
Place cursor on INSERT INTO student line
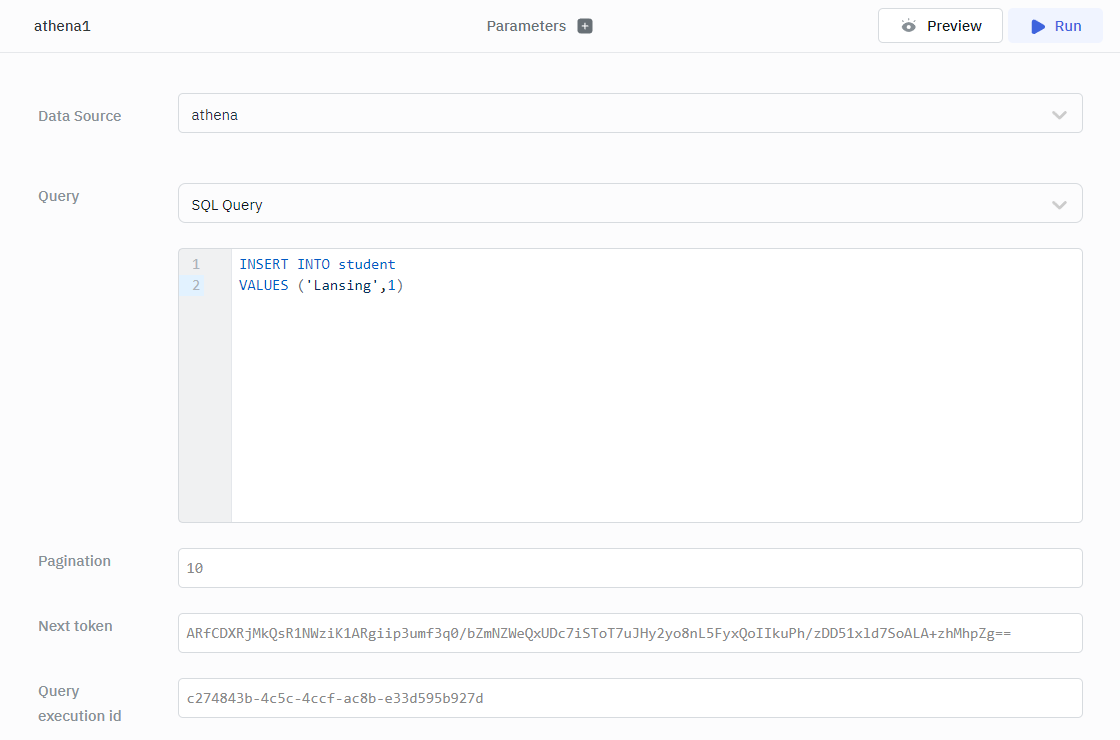pyautogui.click(x=317, y=265)
